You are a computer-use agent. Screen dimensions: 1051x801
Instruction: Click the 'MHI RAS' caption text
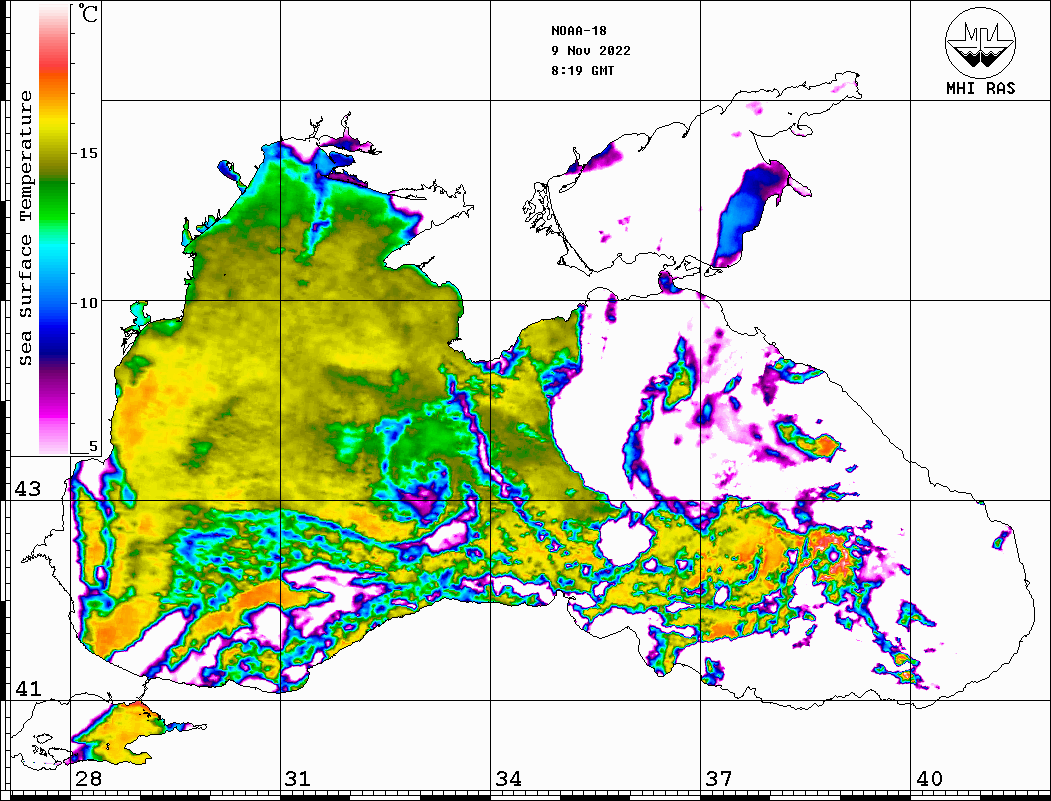[x=981, y=88]
